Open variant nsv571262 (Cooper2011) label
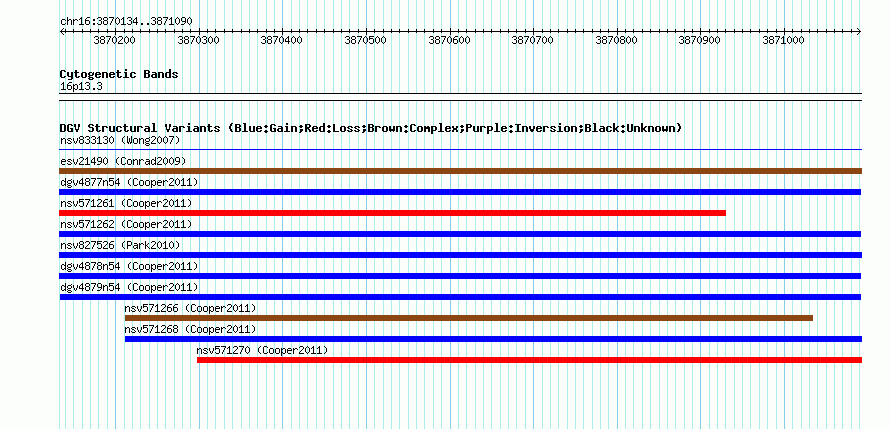 126,224
